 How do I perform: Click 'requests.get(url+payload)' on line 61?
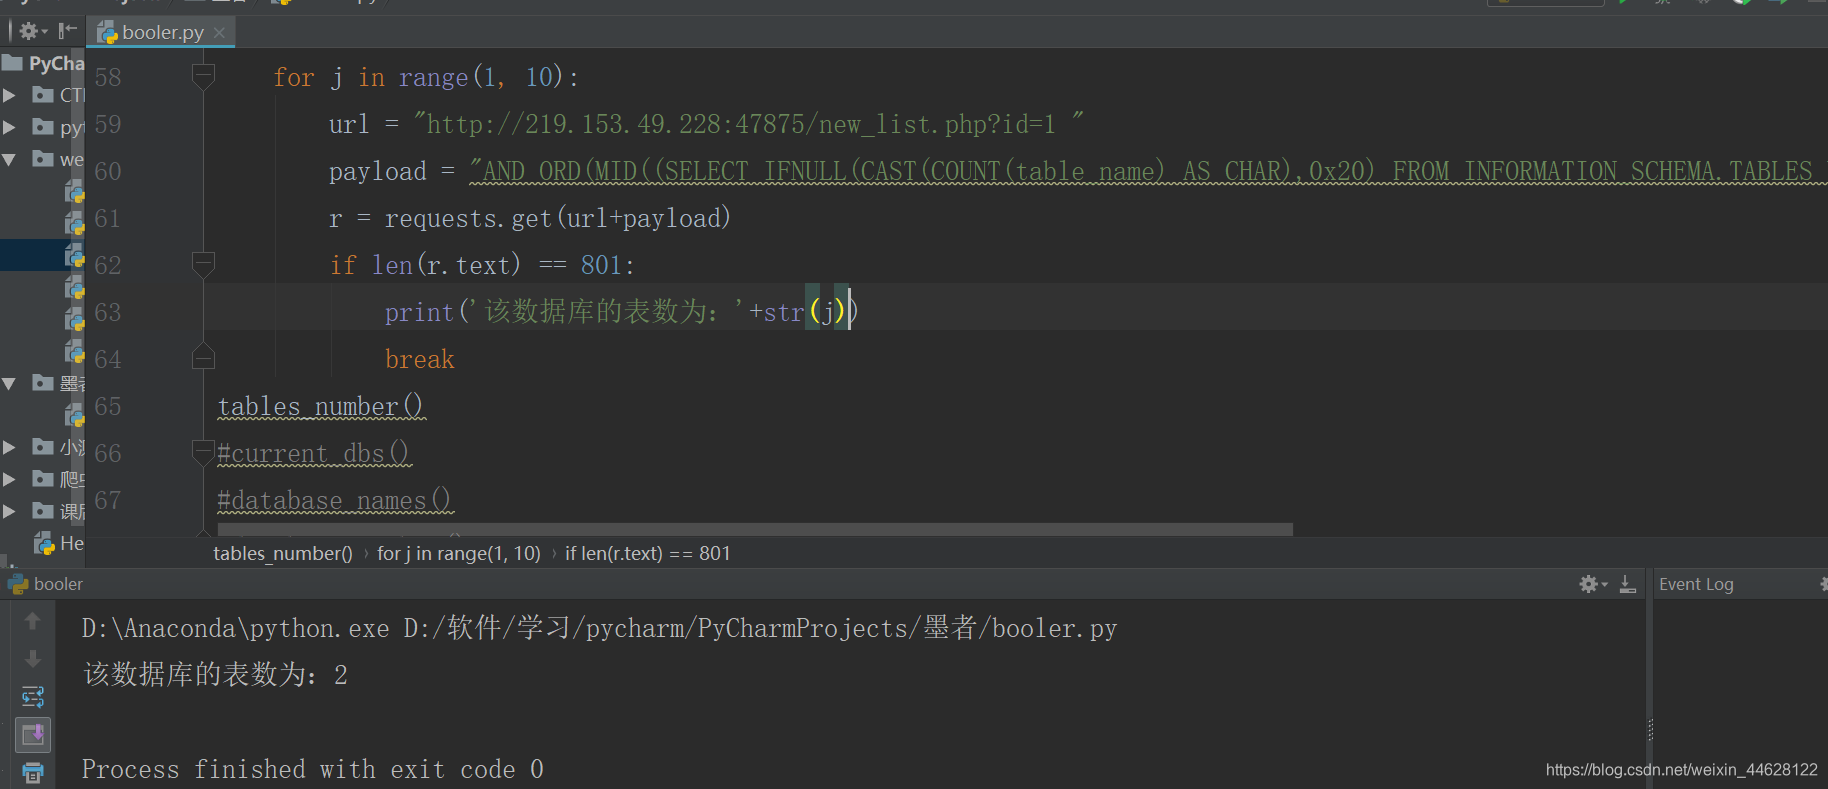coord(558,218)
